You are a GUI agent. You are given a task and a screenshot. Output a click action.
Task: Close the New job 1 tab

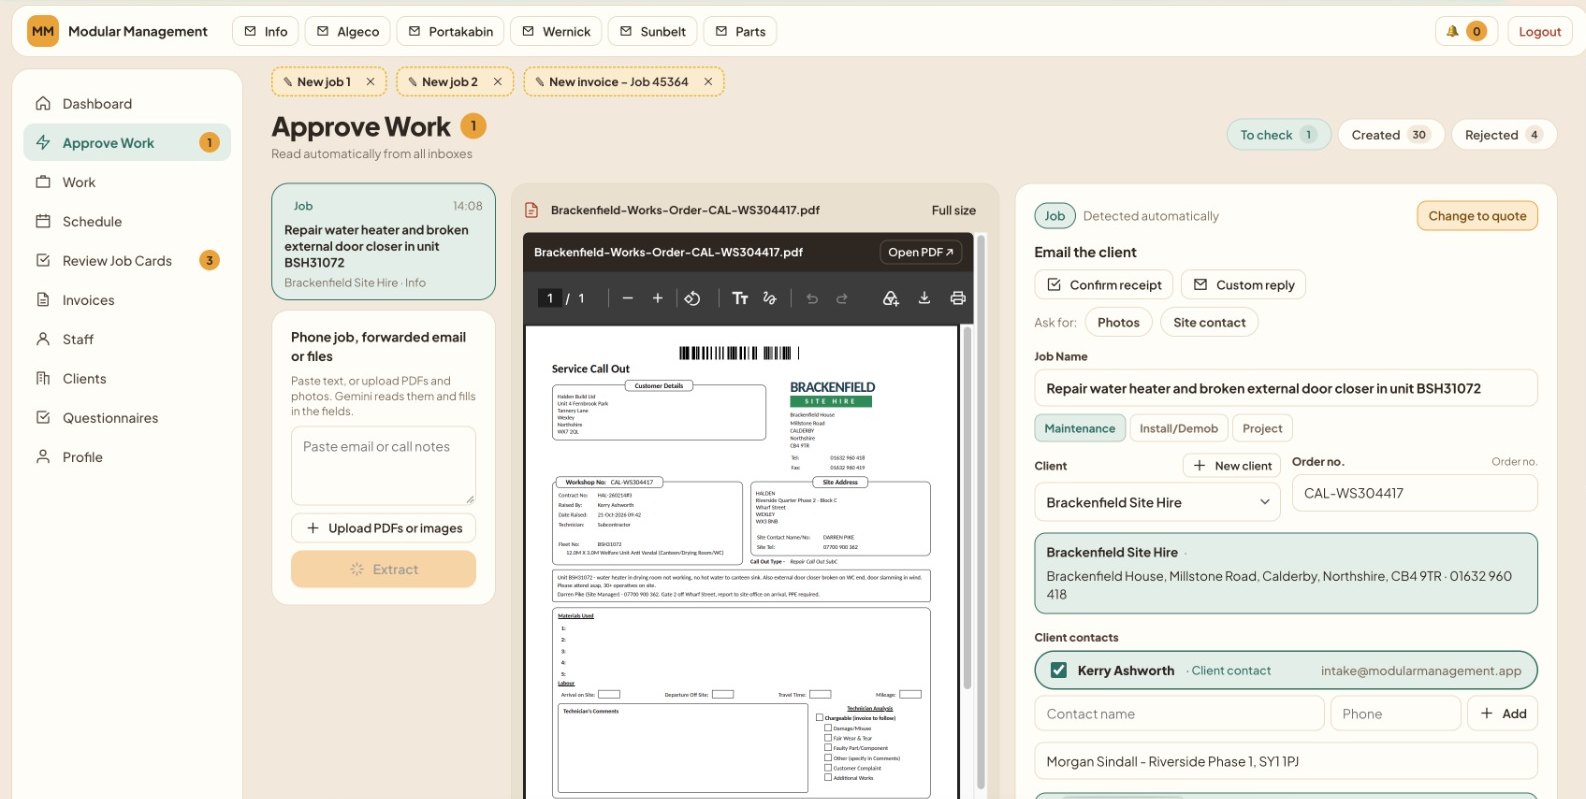pos(370,82)
